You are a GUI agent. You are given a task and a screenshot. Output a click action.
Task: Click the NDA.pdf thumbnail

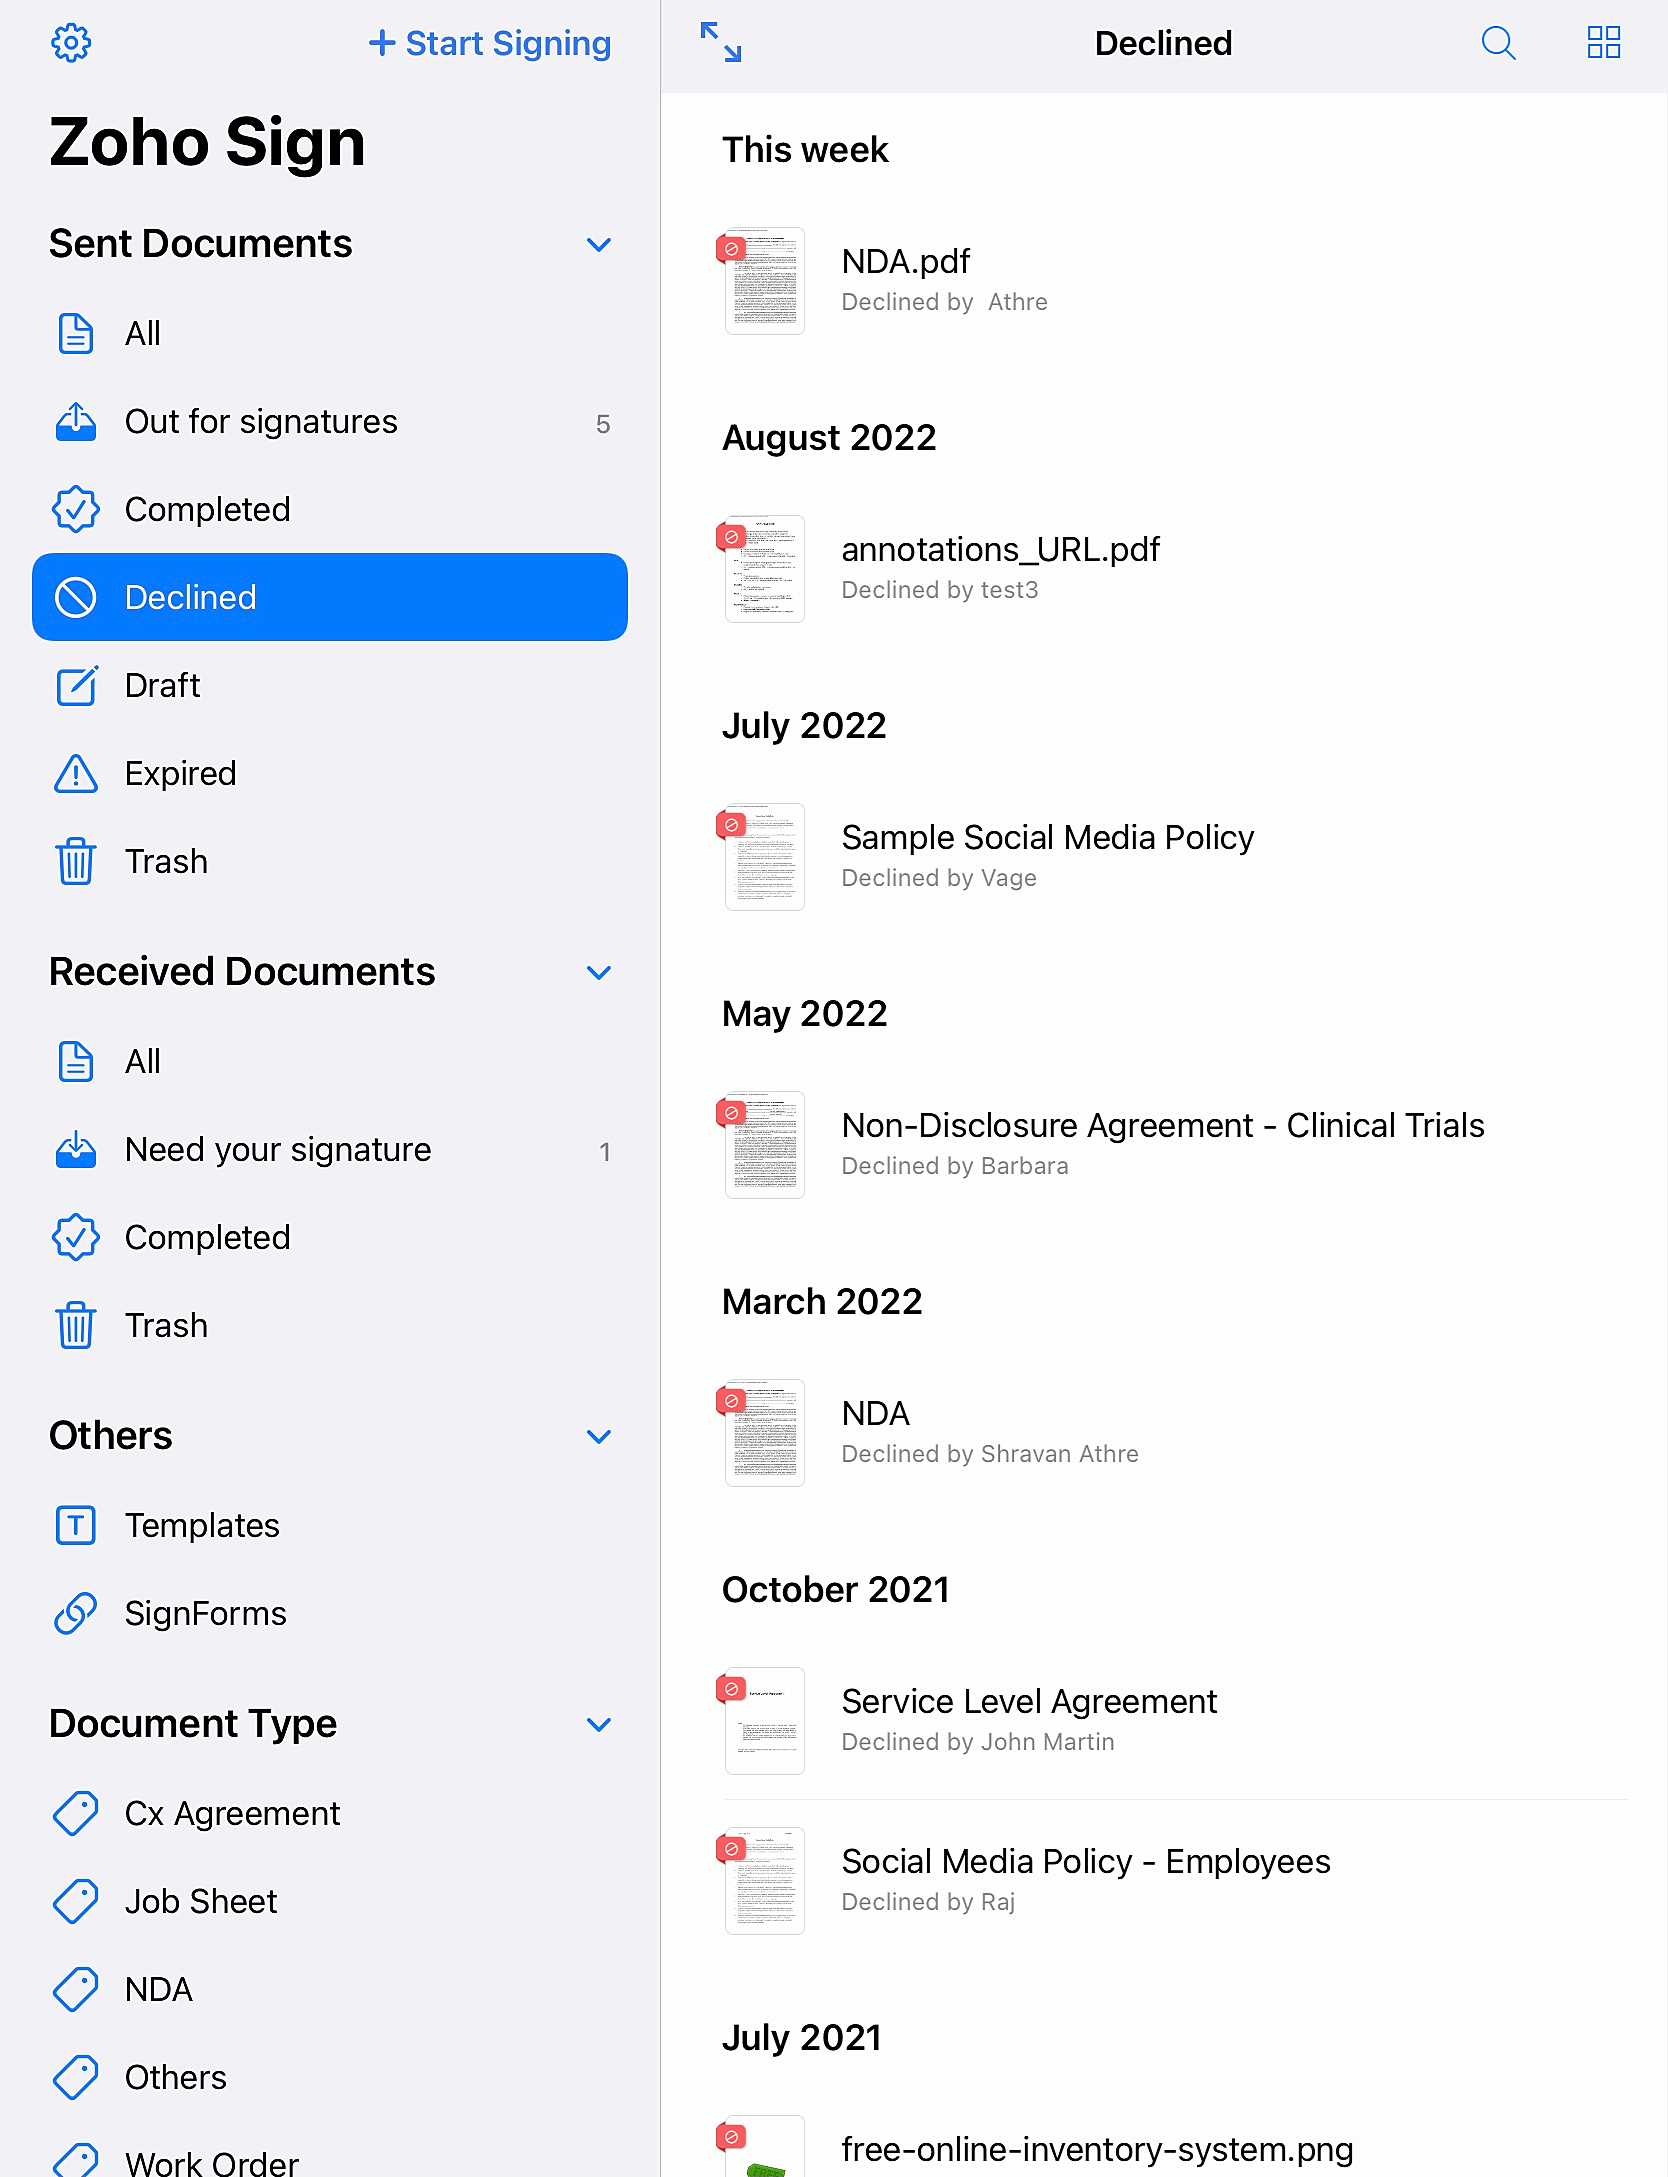[x=765, y=281]
